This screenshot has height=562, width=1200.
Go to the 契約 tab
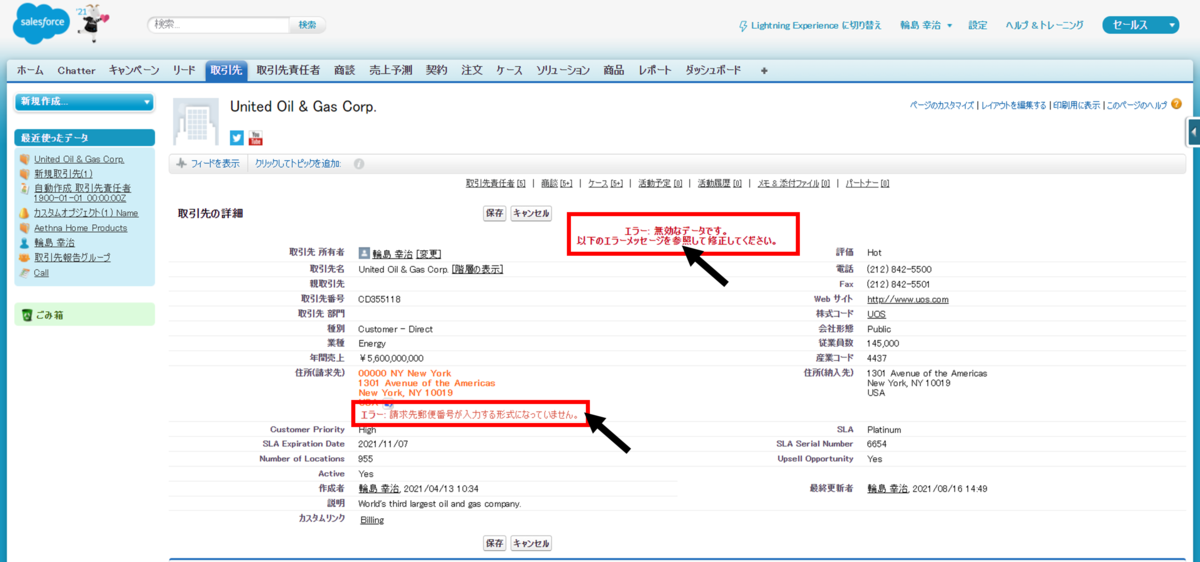pyautogui.click(x=436, y=71)
